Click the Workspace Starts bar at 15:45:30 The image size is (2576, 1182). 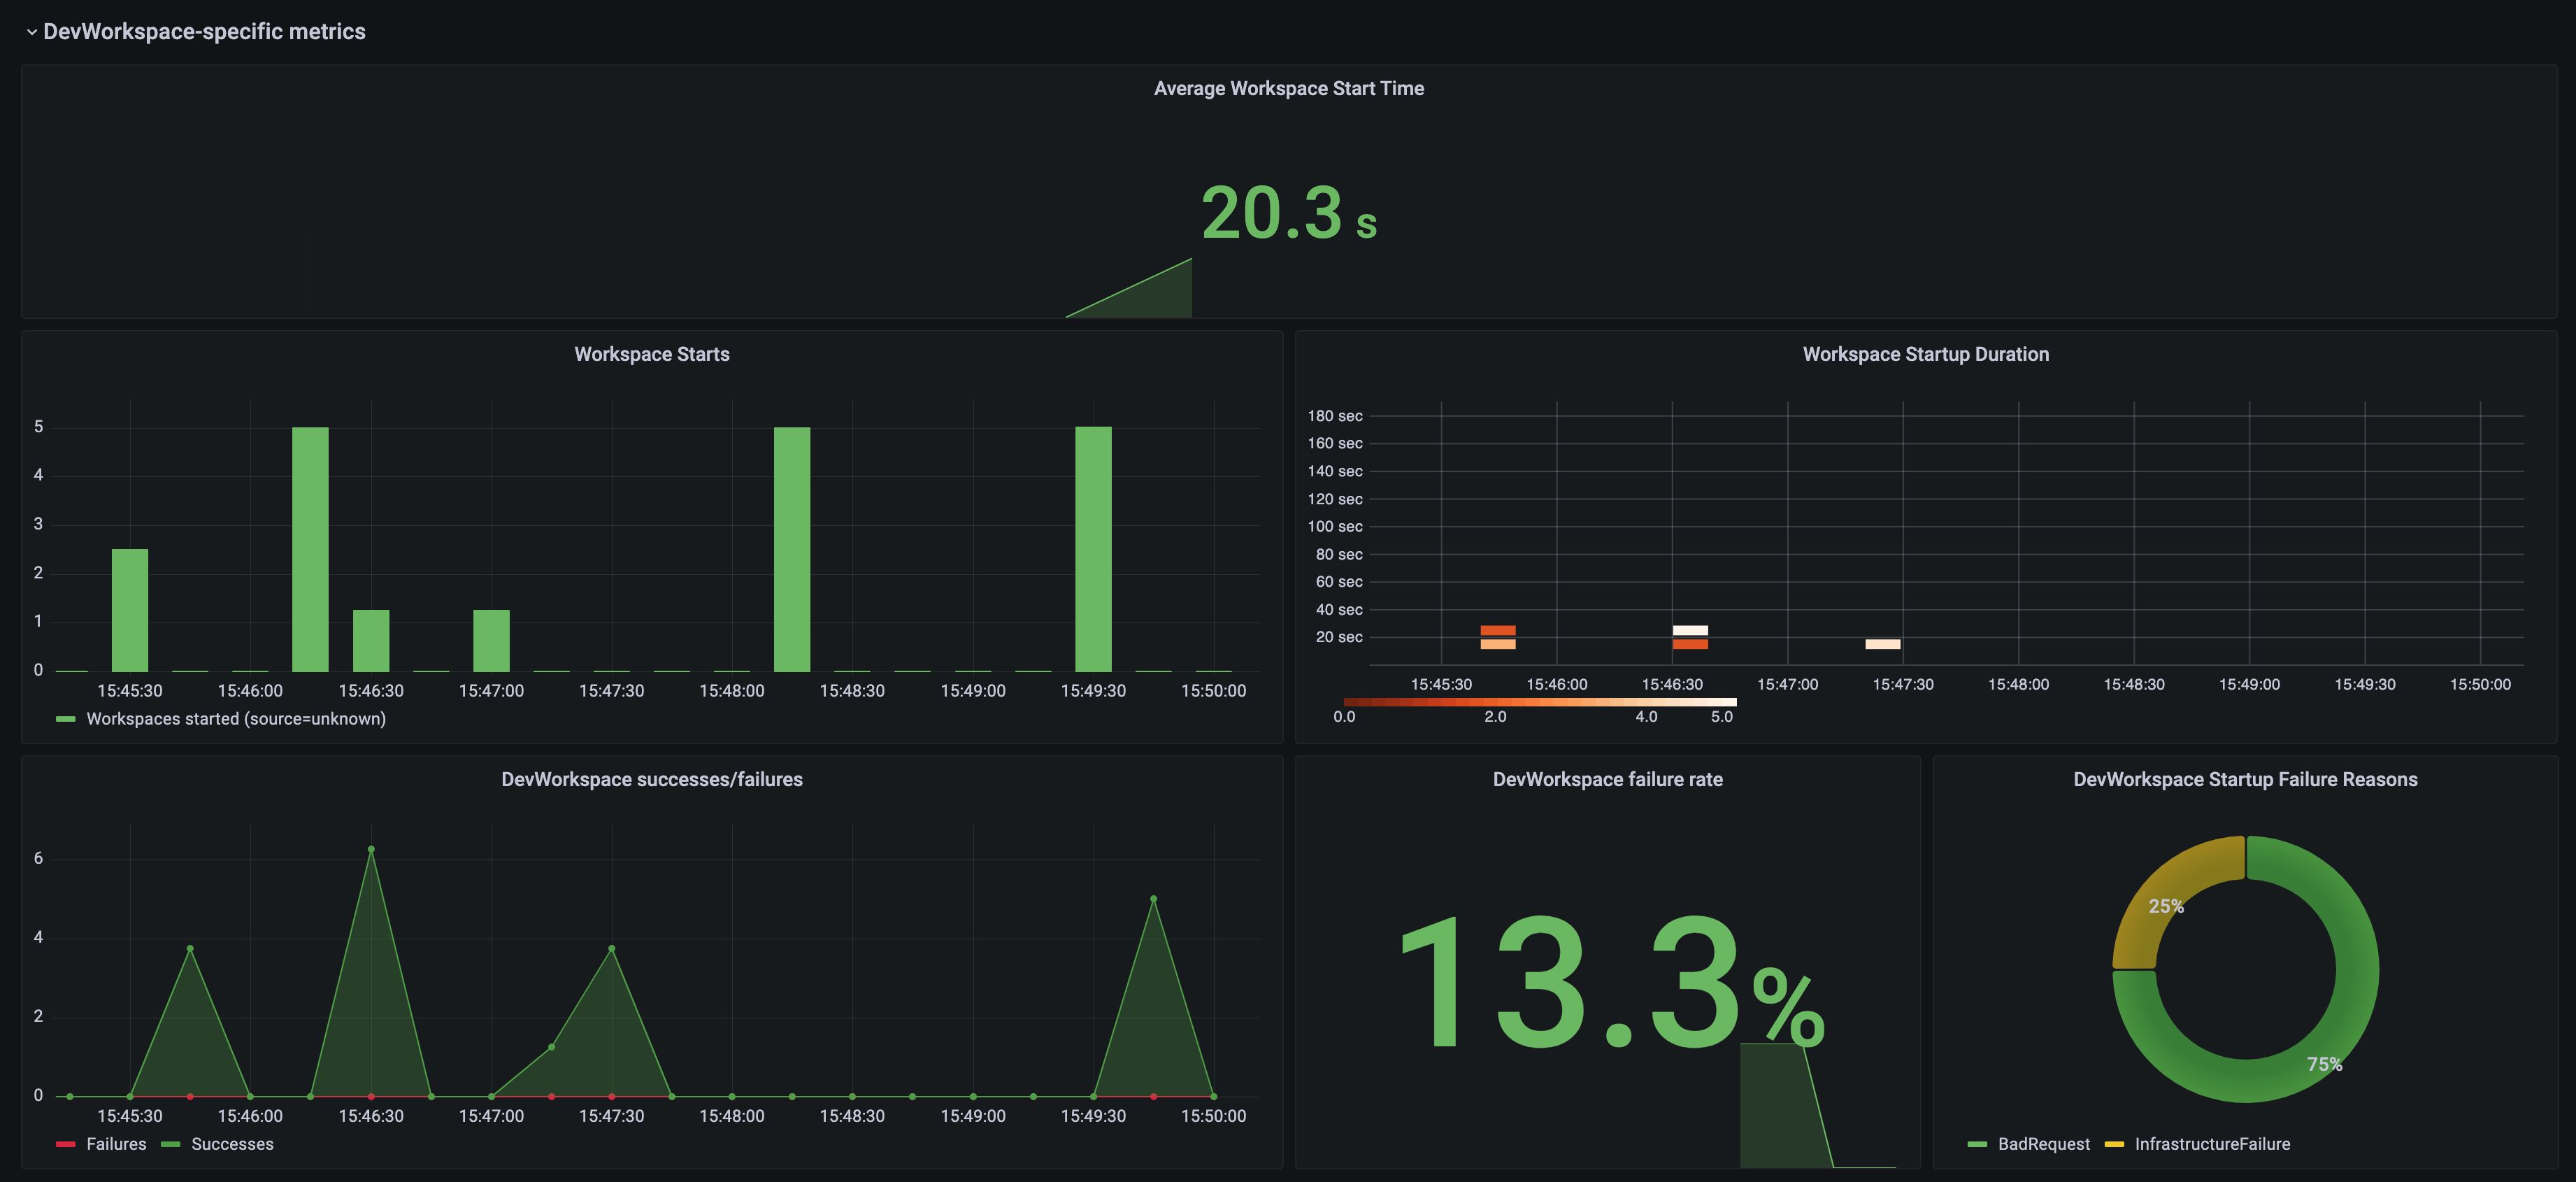point(130,610)
